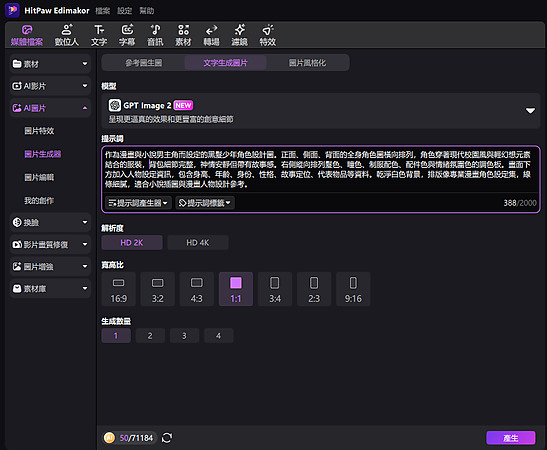This screenshot has height=450, width=547.
Task: Click the AI影片 sidebar icon
Action: (x=17, y=86)
